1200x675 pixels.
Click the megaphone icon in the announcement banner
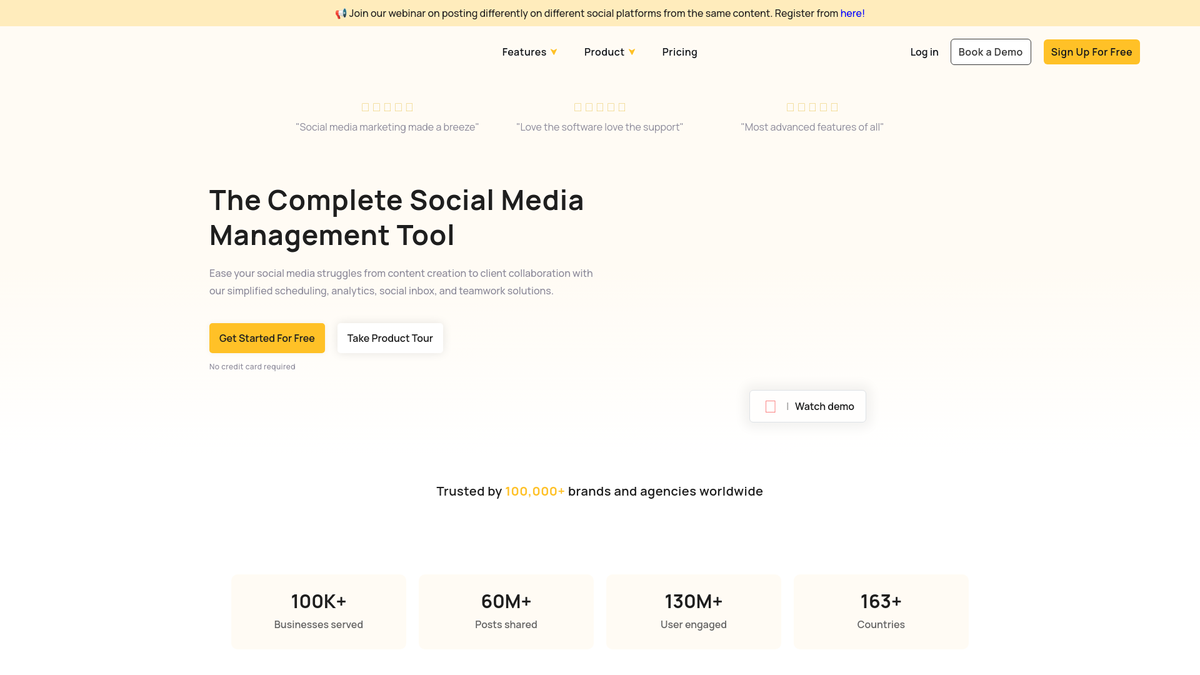point(341,14)
